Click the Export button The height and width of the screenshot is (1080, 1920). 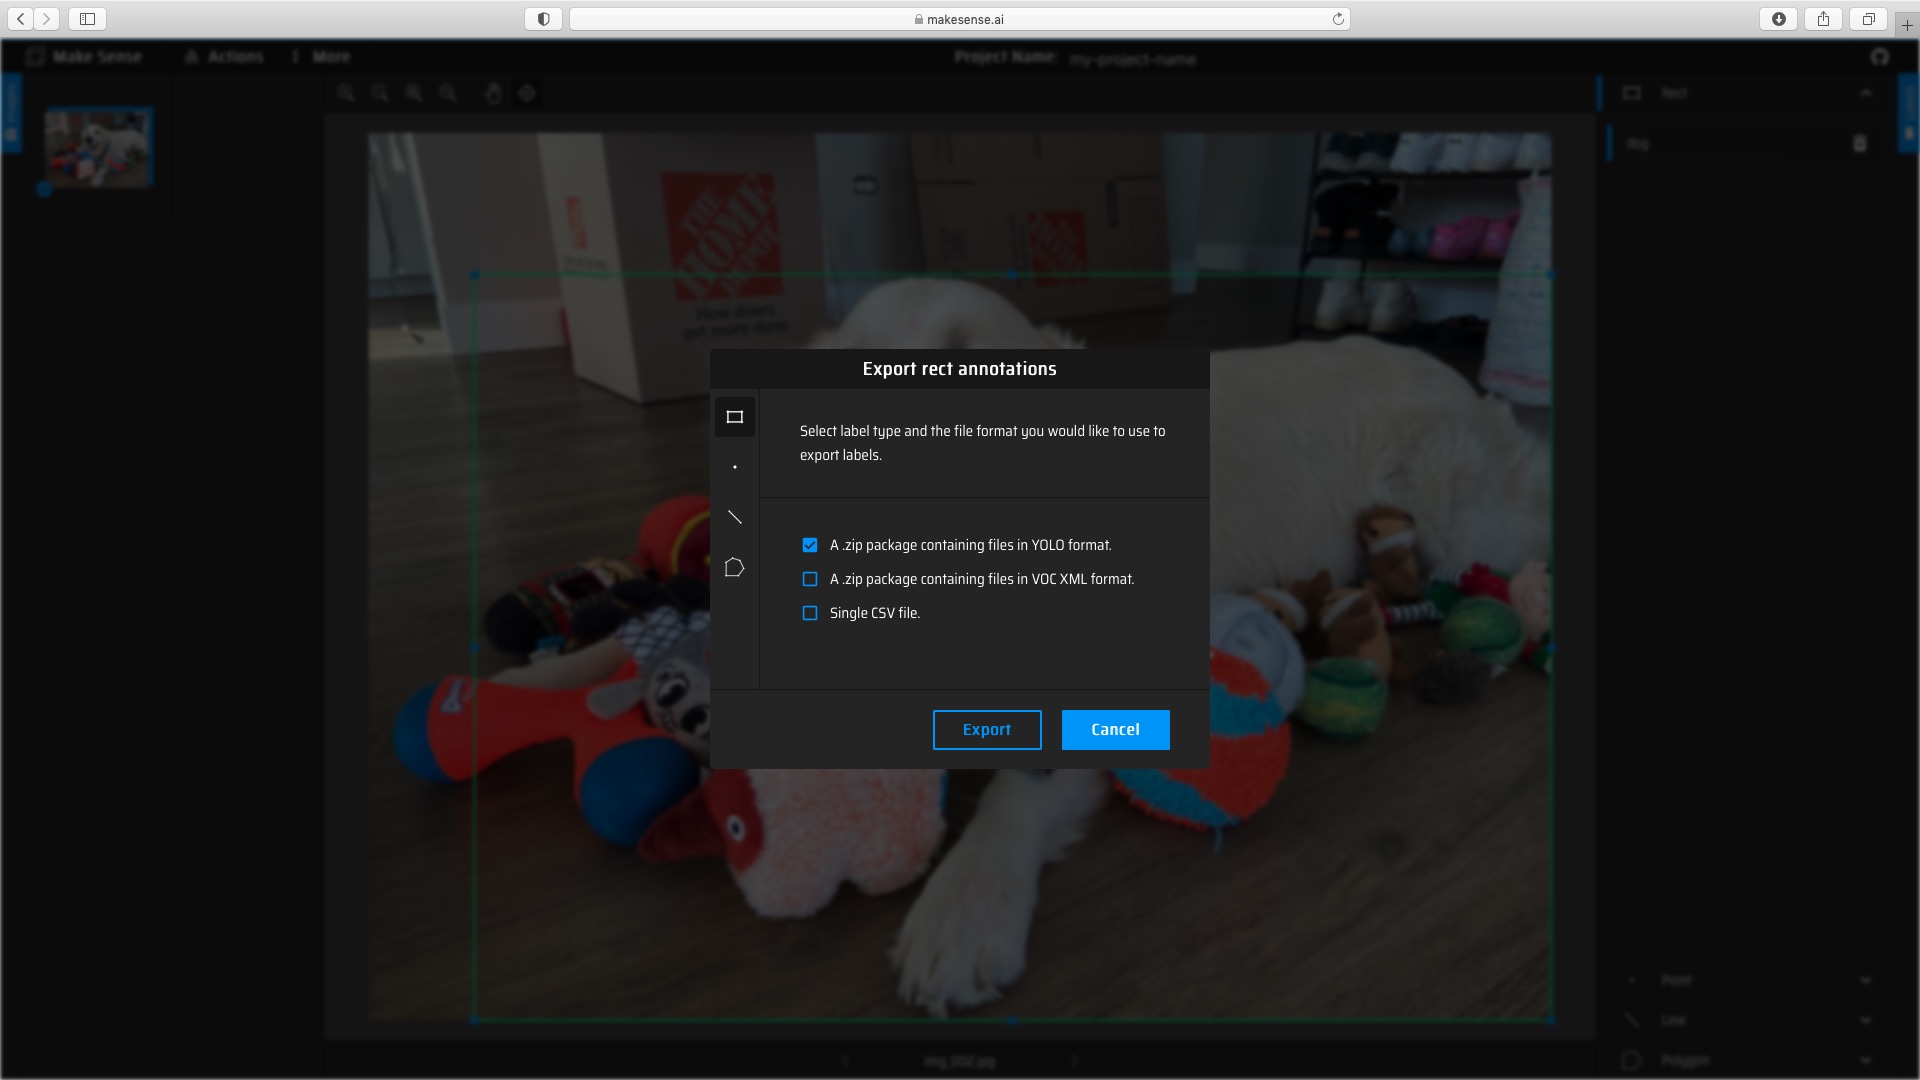(x=986, y=730)
